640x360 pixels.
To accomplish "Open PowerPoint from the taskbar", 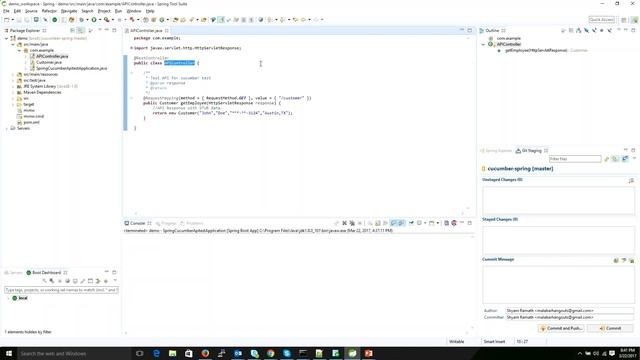I will [369, 353].
